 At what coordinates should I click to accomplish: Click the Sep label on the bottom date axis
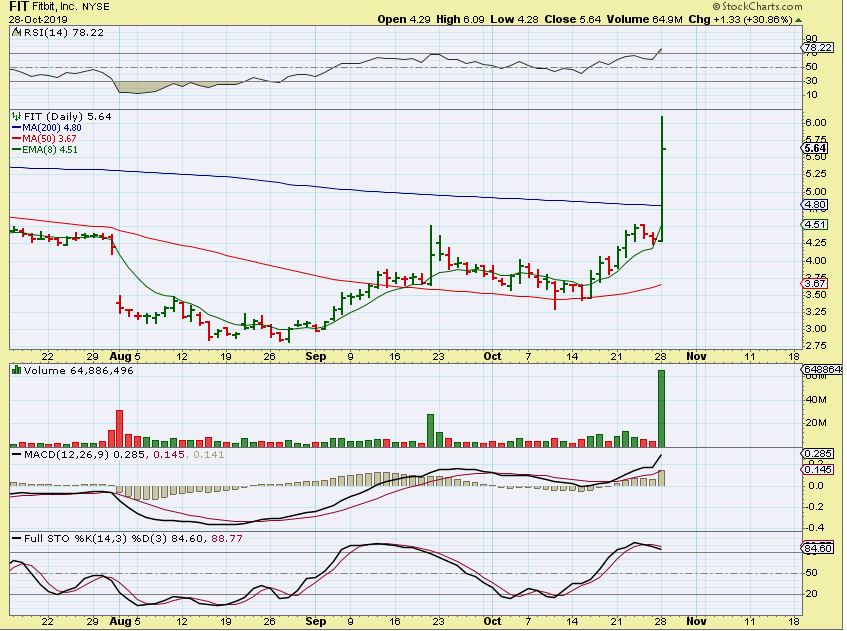pos(315,621)
